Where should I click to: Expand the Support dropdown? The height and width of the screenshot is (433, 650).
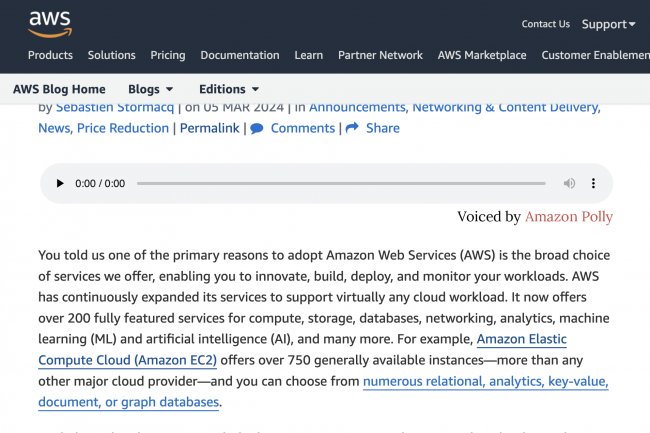[608, 24]
